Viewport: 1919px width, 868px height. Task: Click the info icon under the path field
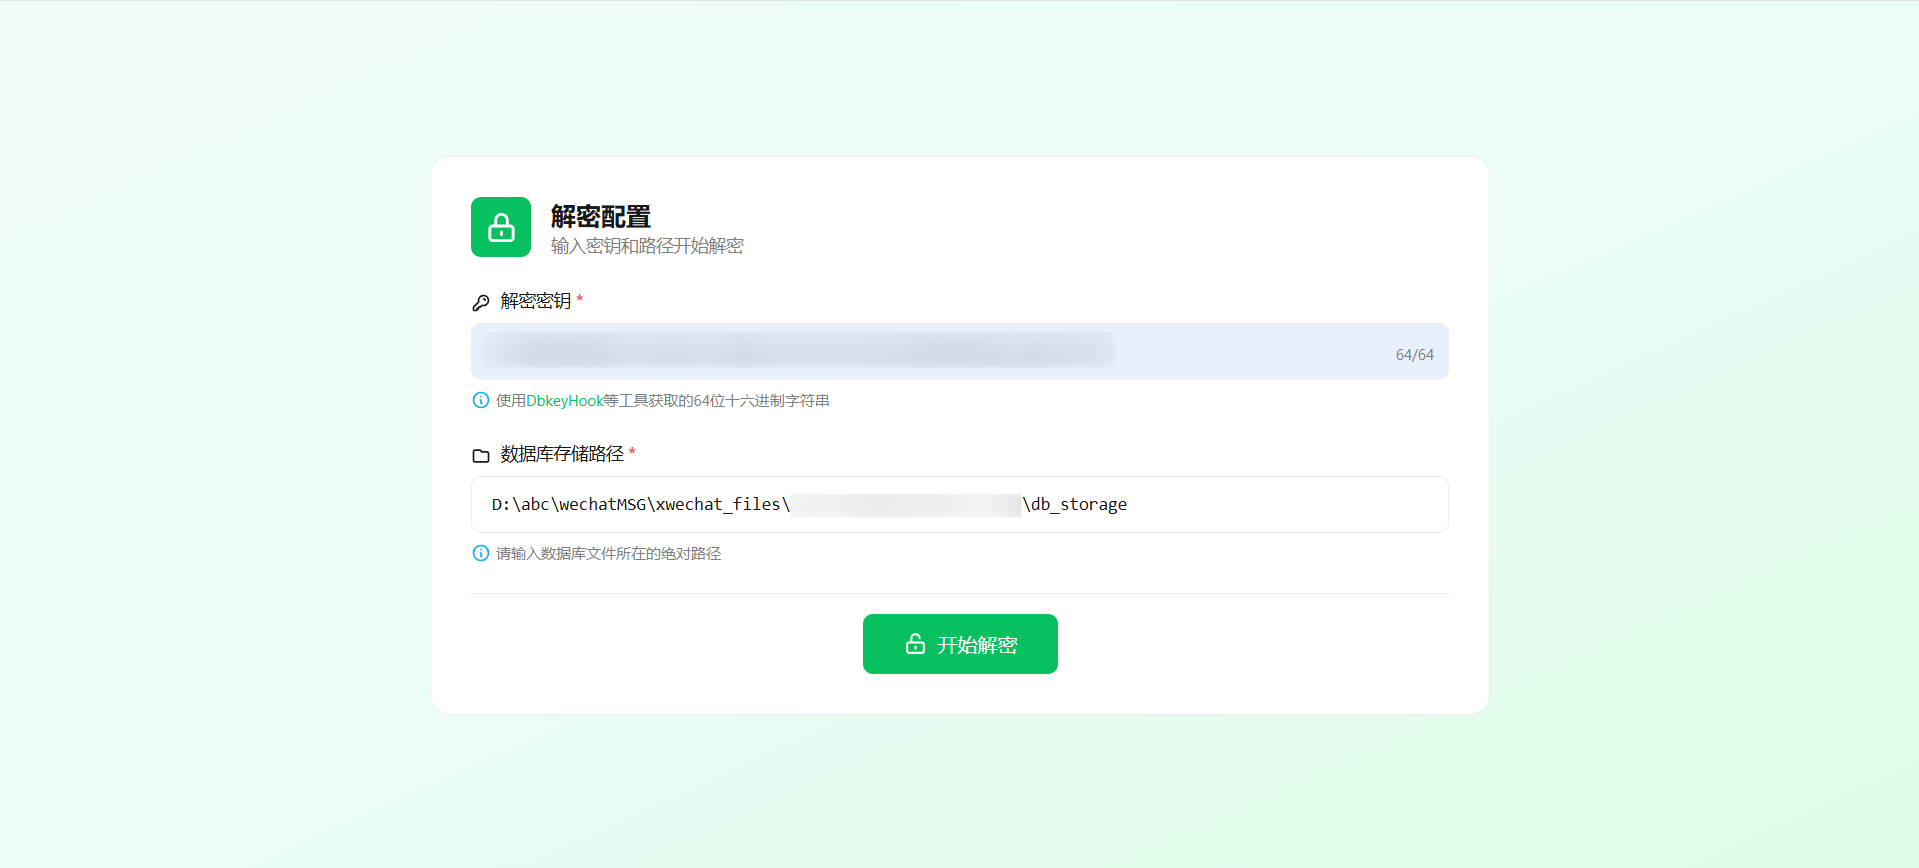pos(481,553)
